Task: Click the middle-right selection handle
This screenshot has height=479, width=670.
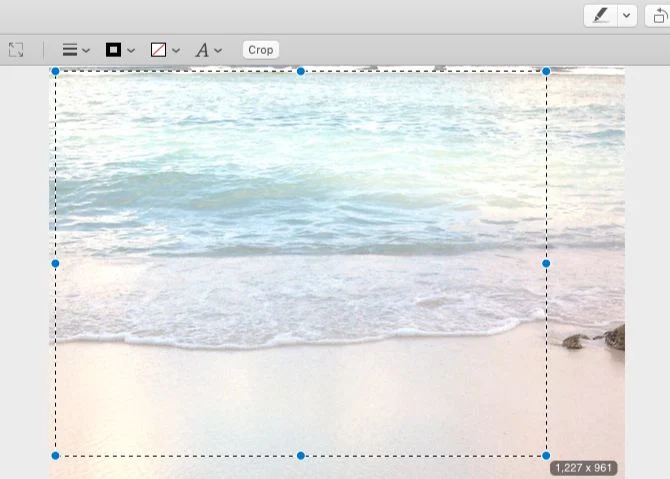Action: [x=546, y=263]
